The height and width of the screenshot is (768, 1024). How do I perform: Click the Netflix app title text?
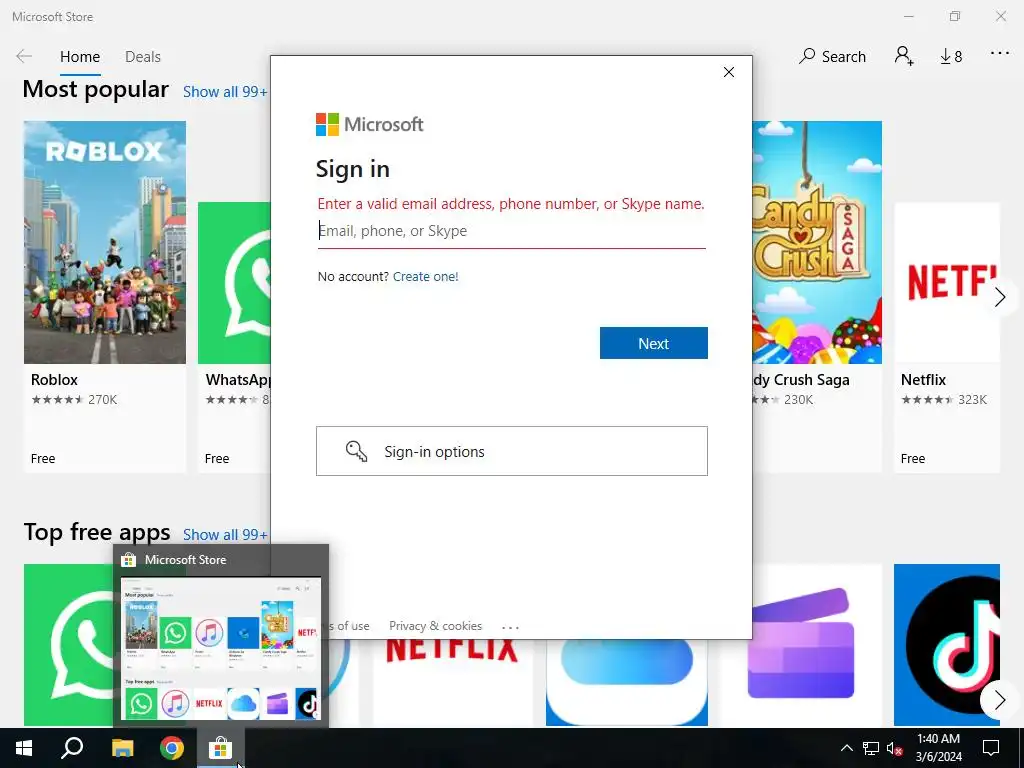(x=923, y=379)
